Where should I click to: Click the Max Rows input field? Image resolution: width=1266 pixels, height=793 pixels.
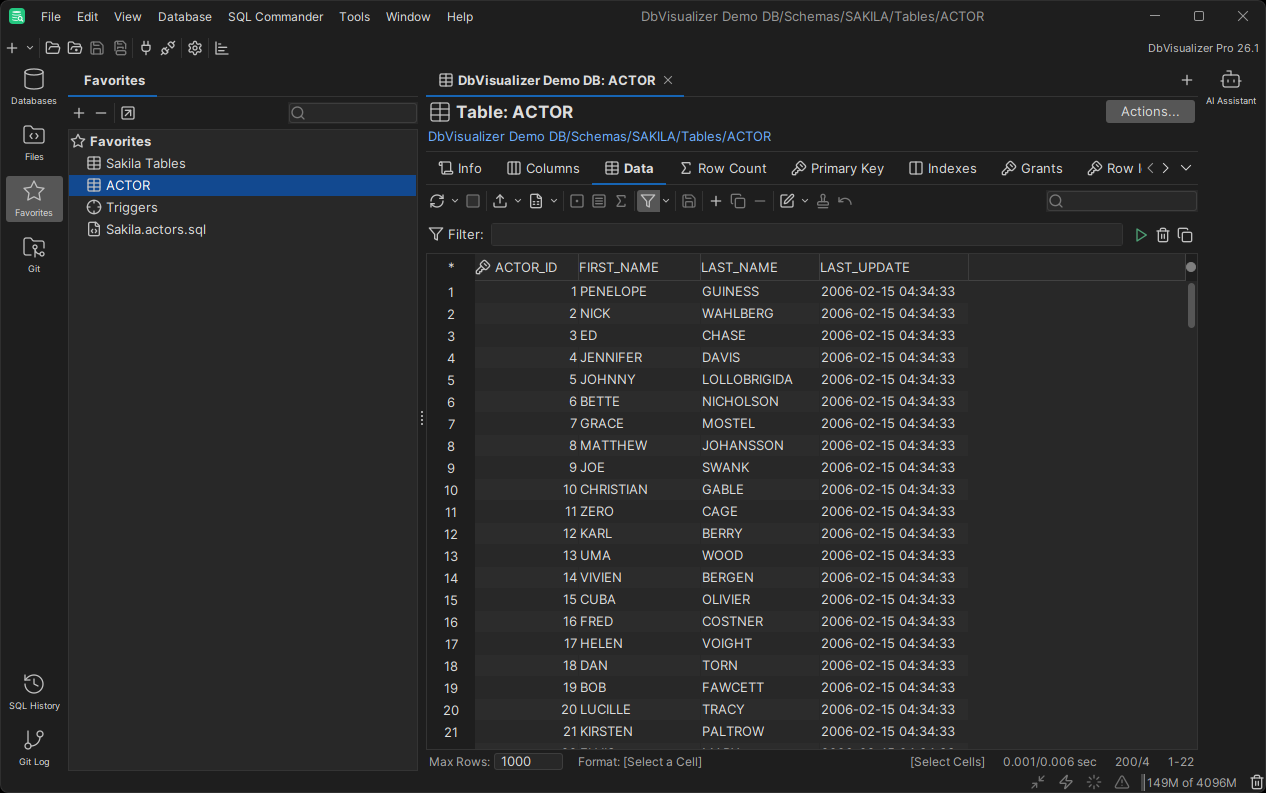point(528,762)
